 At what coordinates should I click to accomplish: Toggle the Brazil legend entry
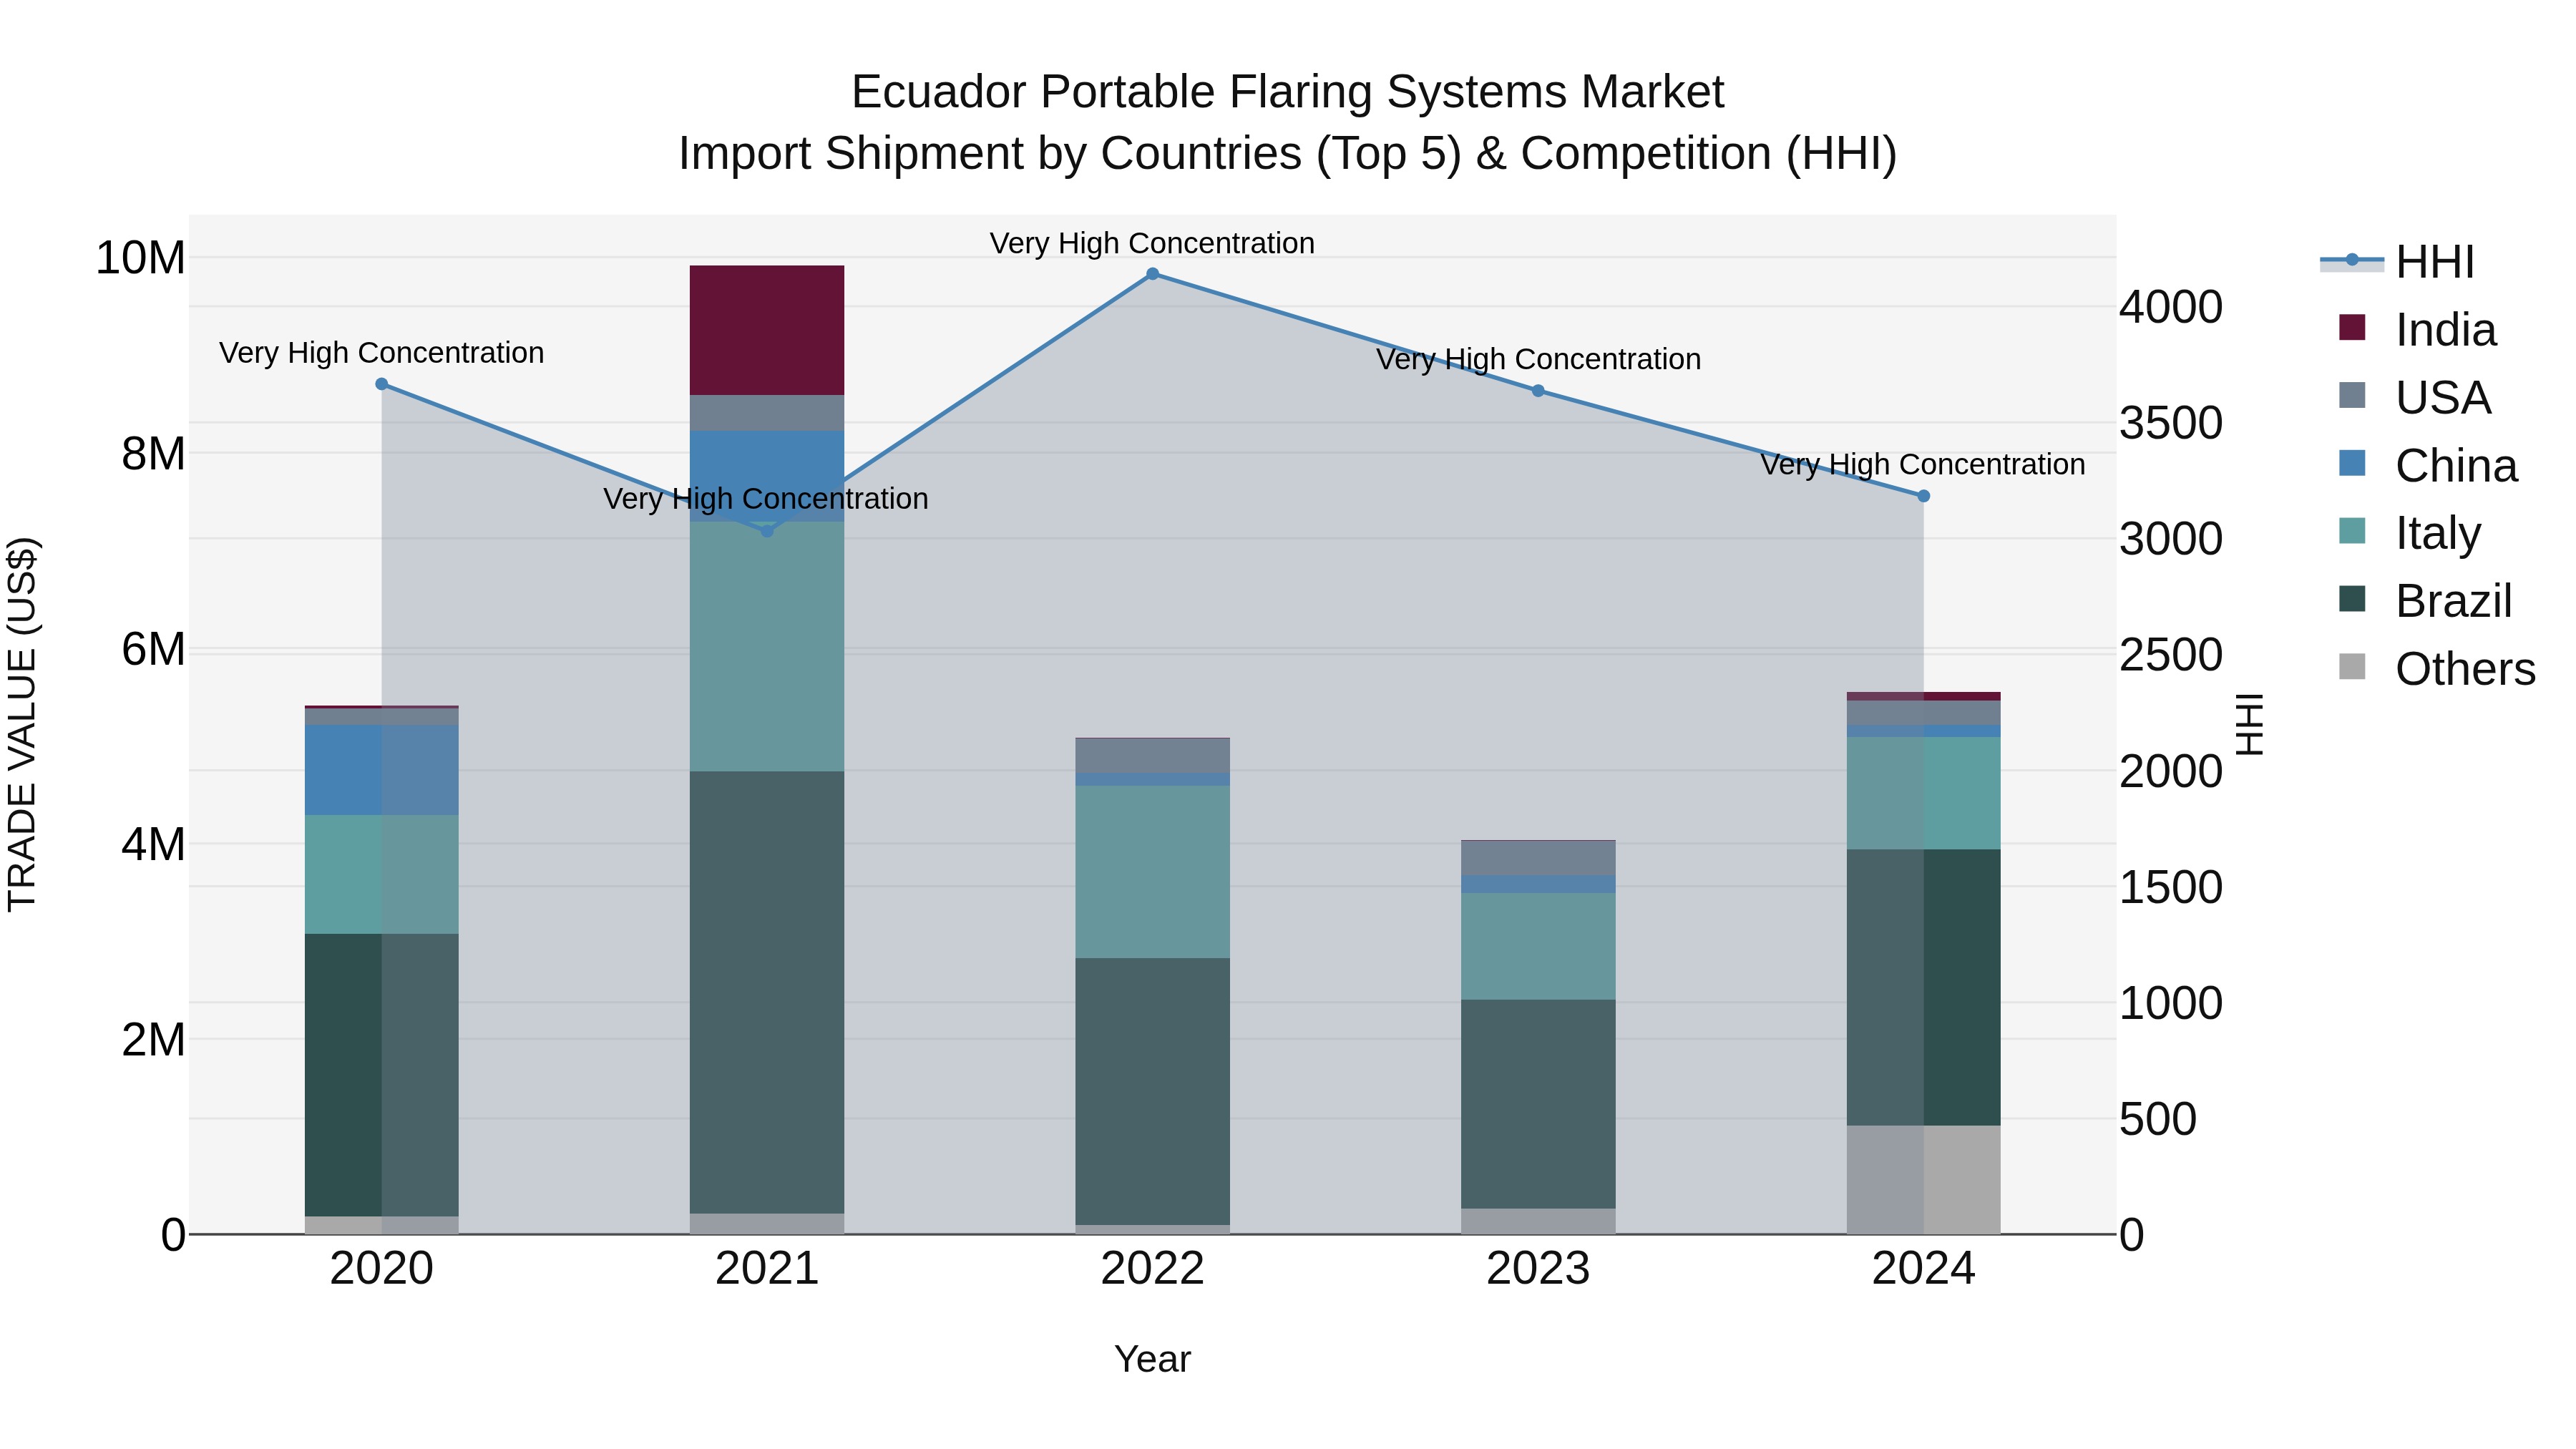click(x=2425, y=601)
